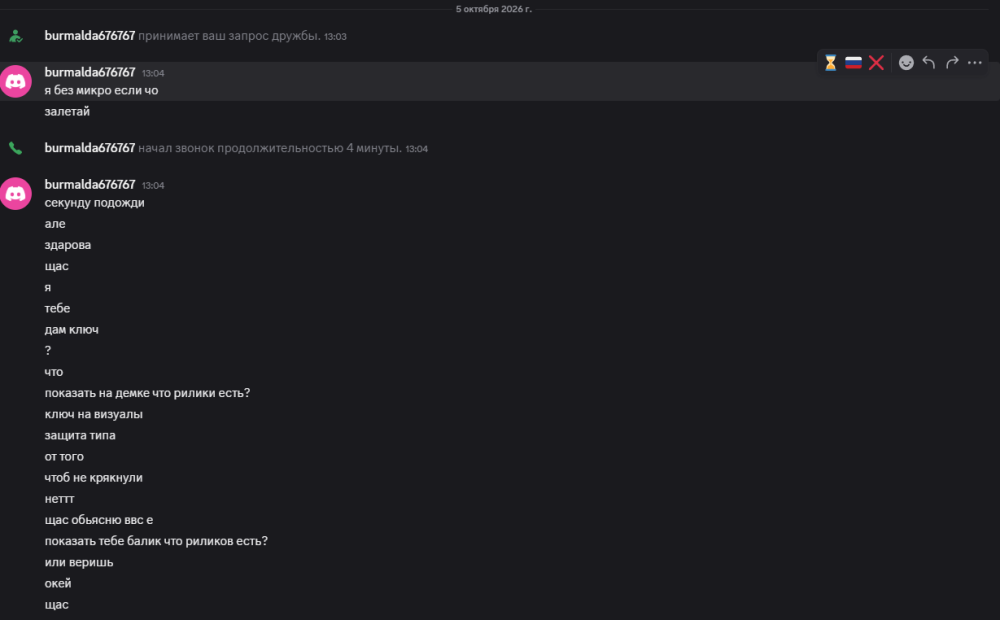Click the green phone icon of the call entry
This screenshot has height=620, width=1000.
tap(15, 149)
